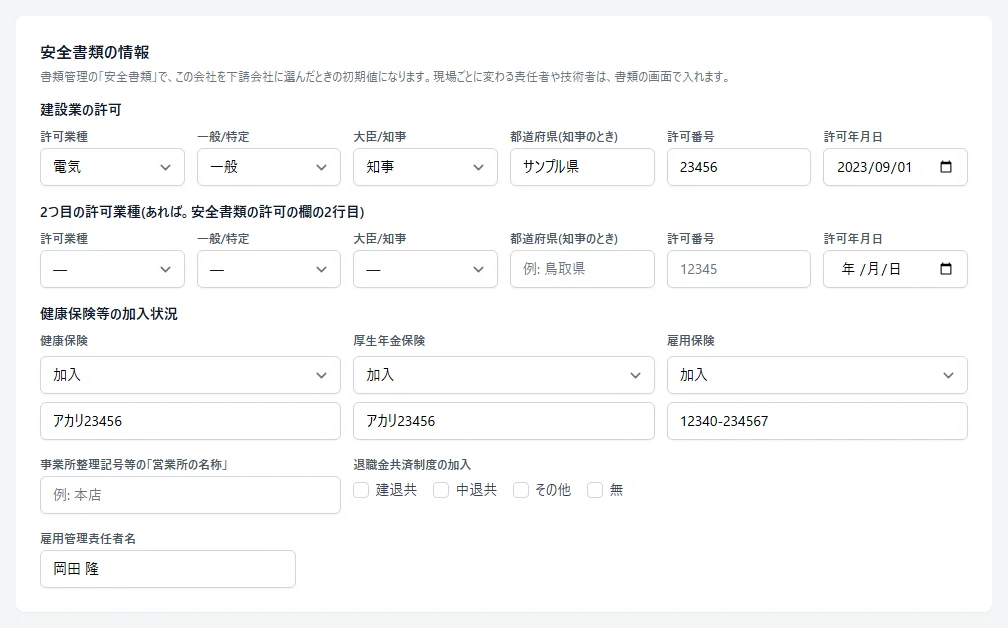1008x628 pixels.
Task: Click the 営業所の名称 field with placeholder 例: 本店
Action: (190, 495)
